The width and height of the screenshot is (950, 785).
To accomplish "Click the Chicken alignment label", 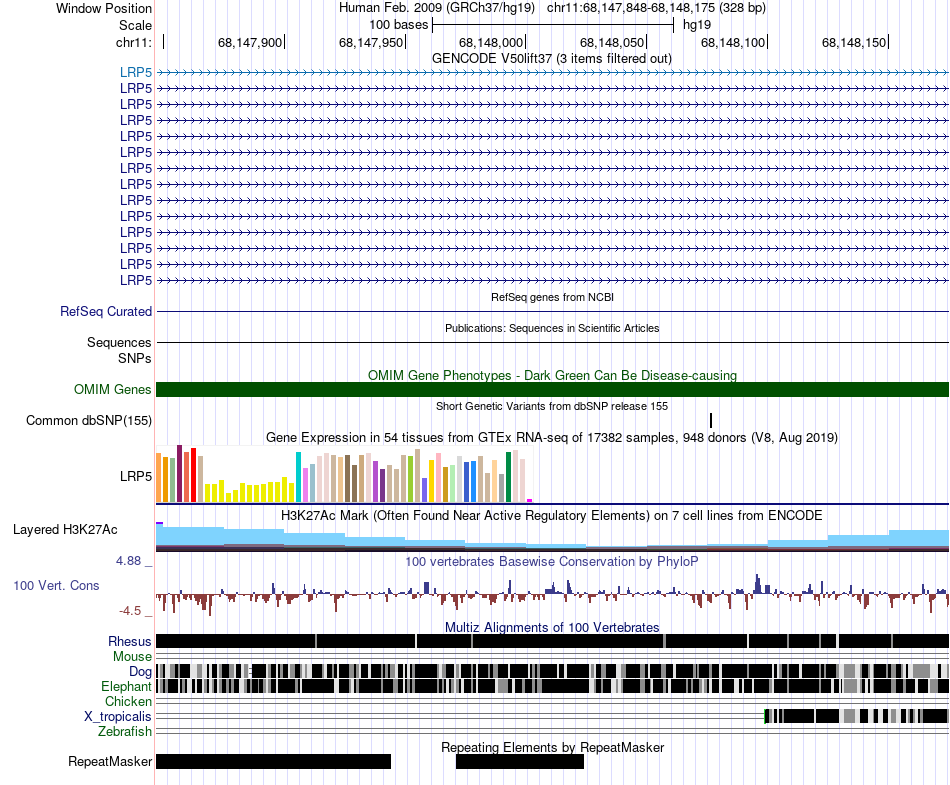I will point(128,701).
